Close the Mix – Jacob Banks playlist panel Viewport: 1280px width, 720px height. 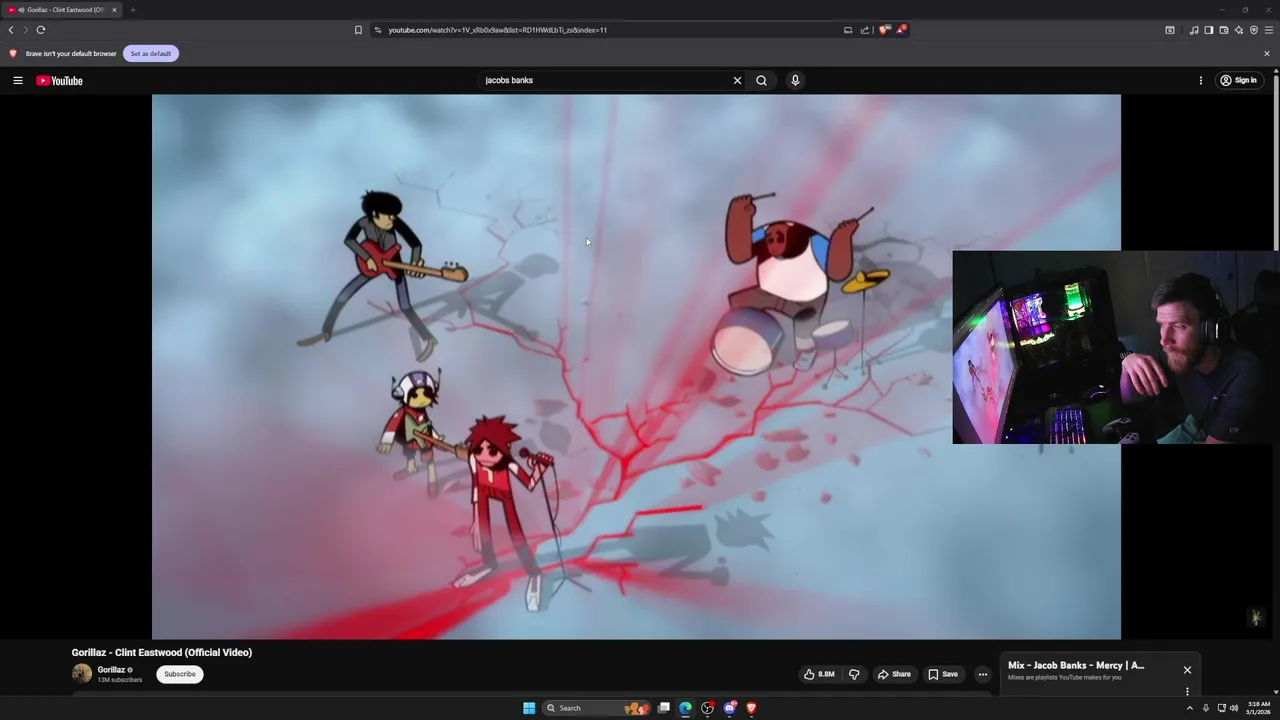[x=1187, y=670]
